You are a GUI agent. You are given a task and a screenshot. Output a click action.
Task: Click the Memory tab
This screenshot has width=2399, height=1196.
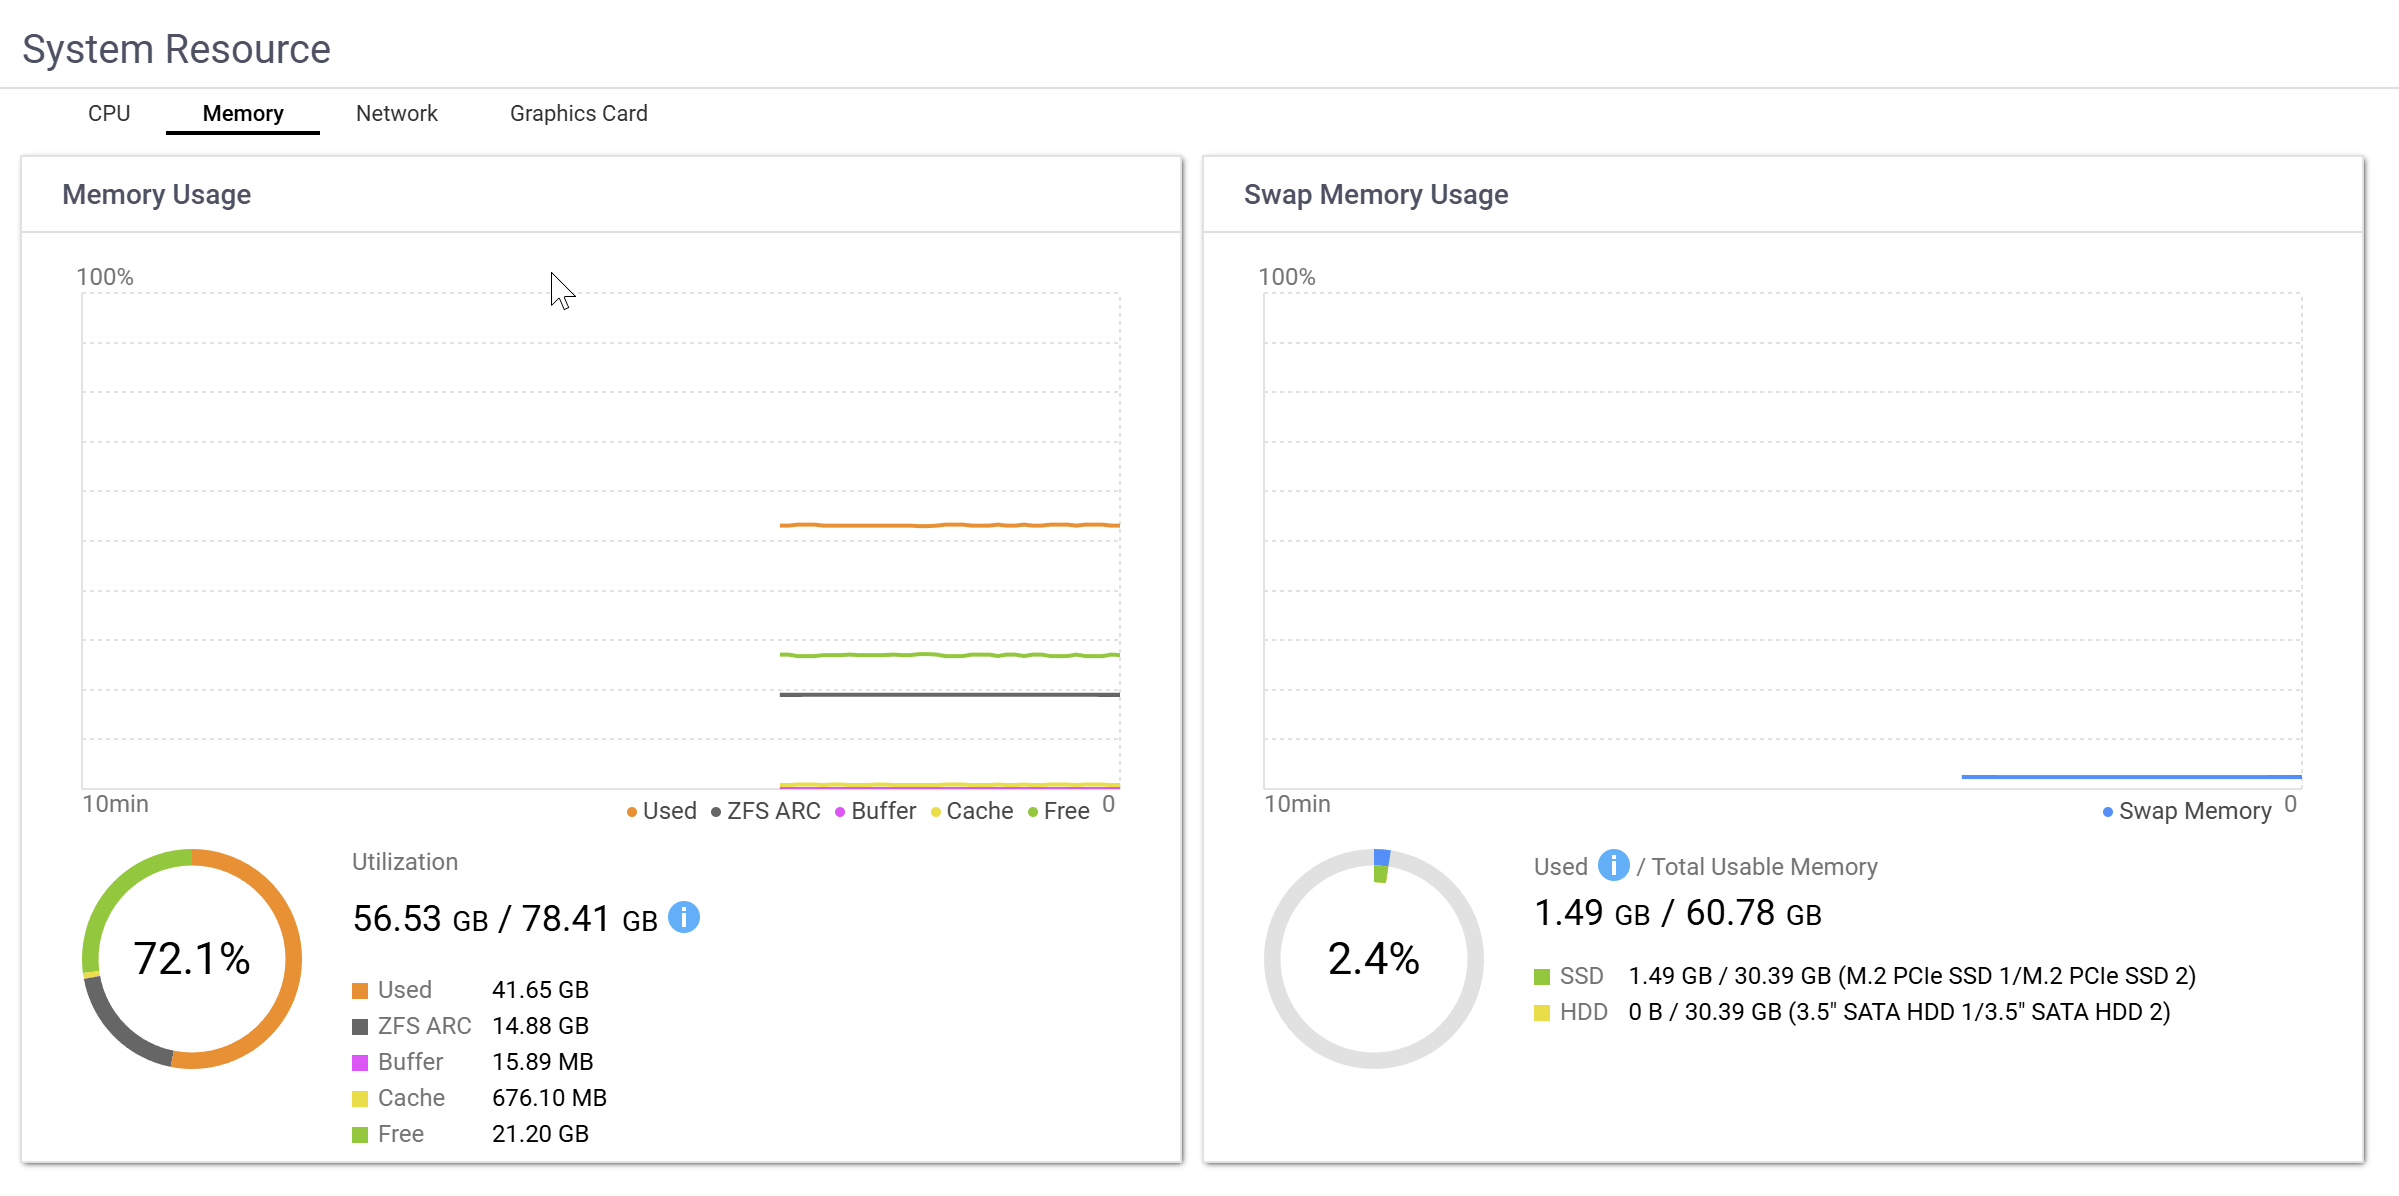tap(242, 113)
